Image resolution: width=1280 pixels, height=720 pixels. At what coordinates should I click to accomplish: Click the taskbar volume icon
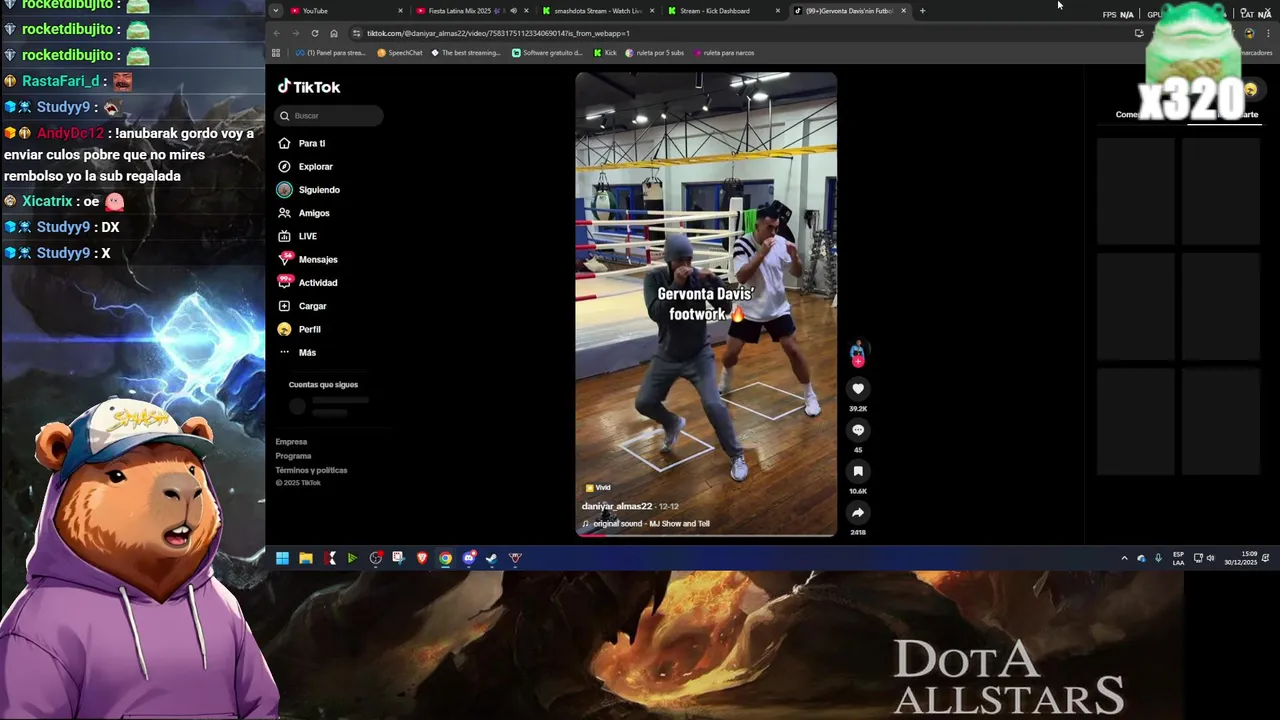pyautogui.click(x=1210, y=558)
